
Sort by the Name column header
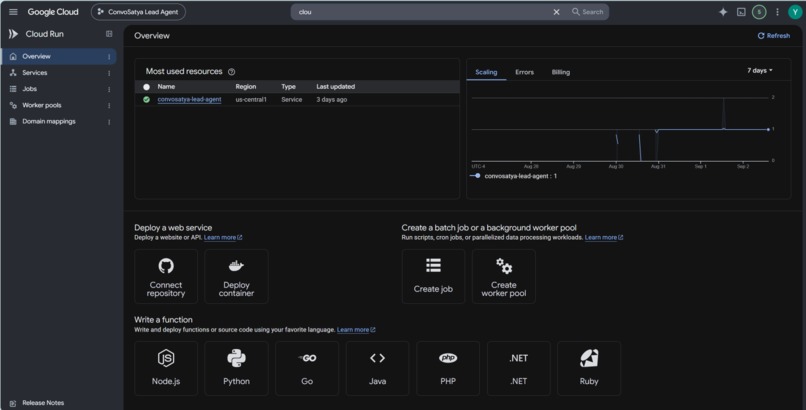point(166,87)
